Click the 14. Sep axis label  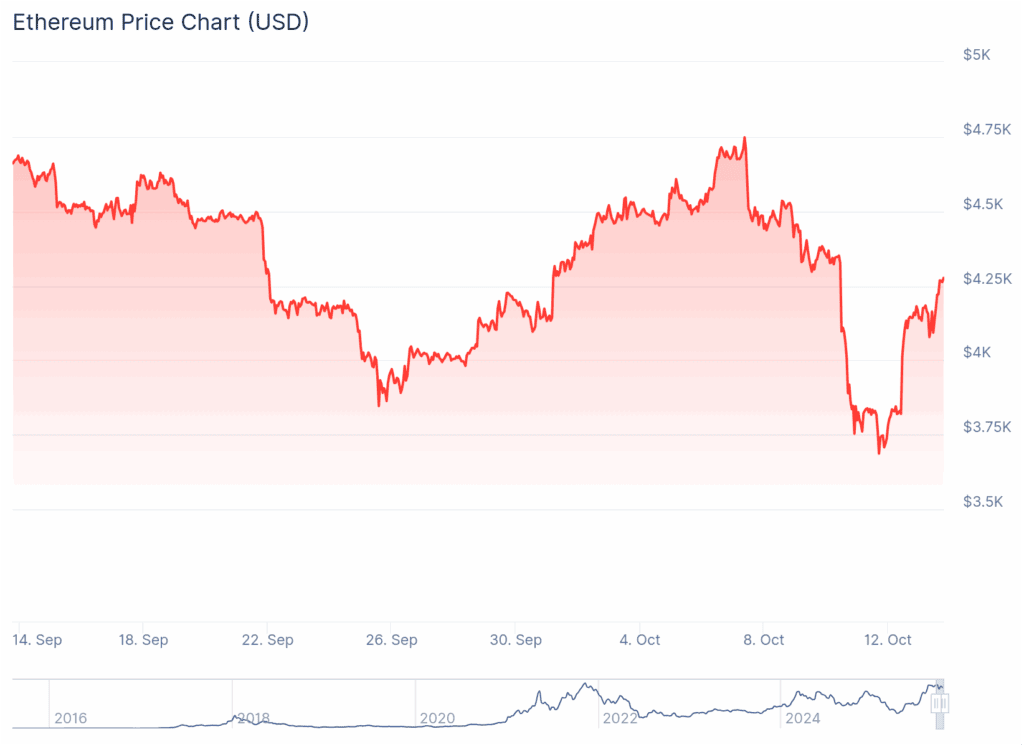(37, 640)
